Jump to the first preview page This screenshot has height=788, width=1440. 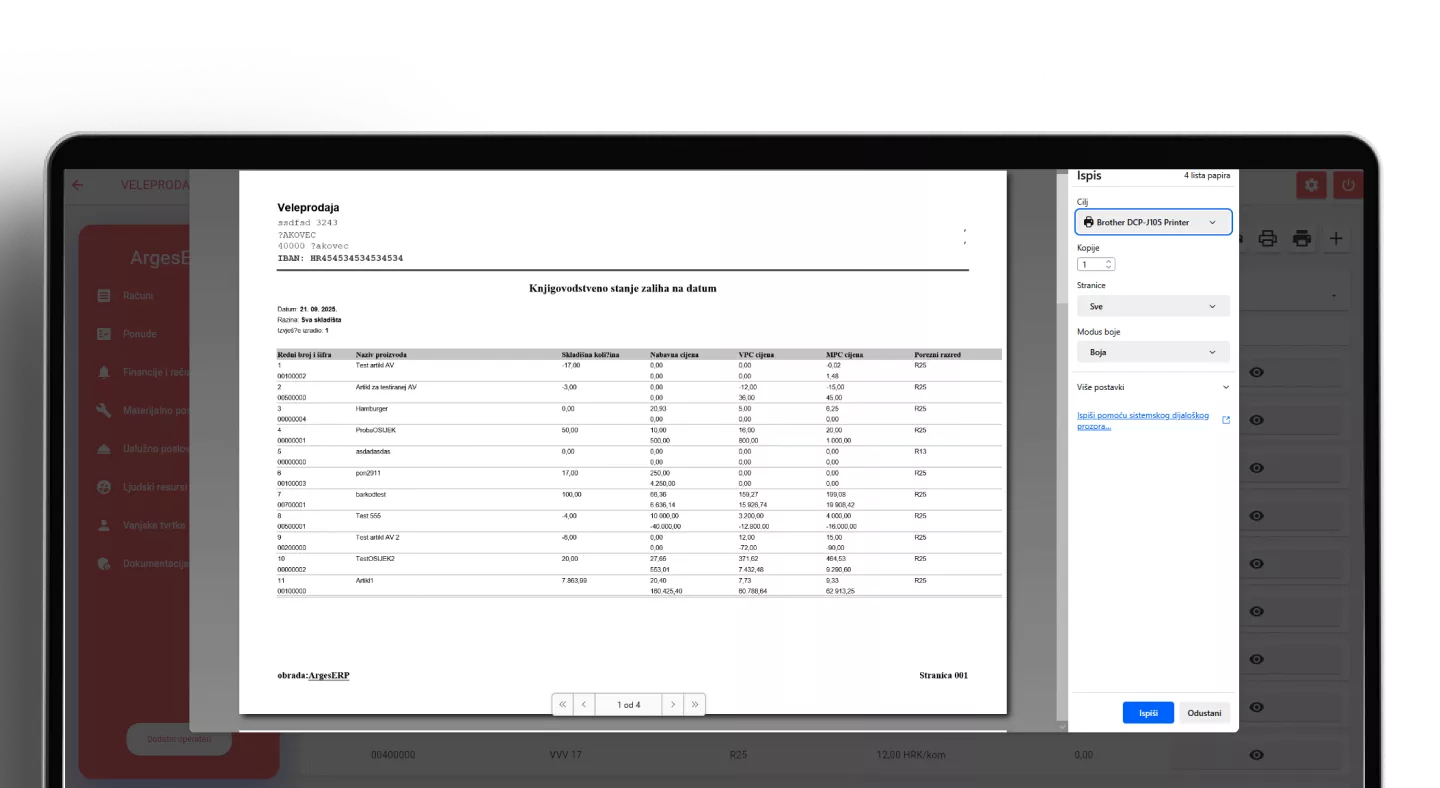pyautogui.click(x=562, y=705)
